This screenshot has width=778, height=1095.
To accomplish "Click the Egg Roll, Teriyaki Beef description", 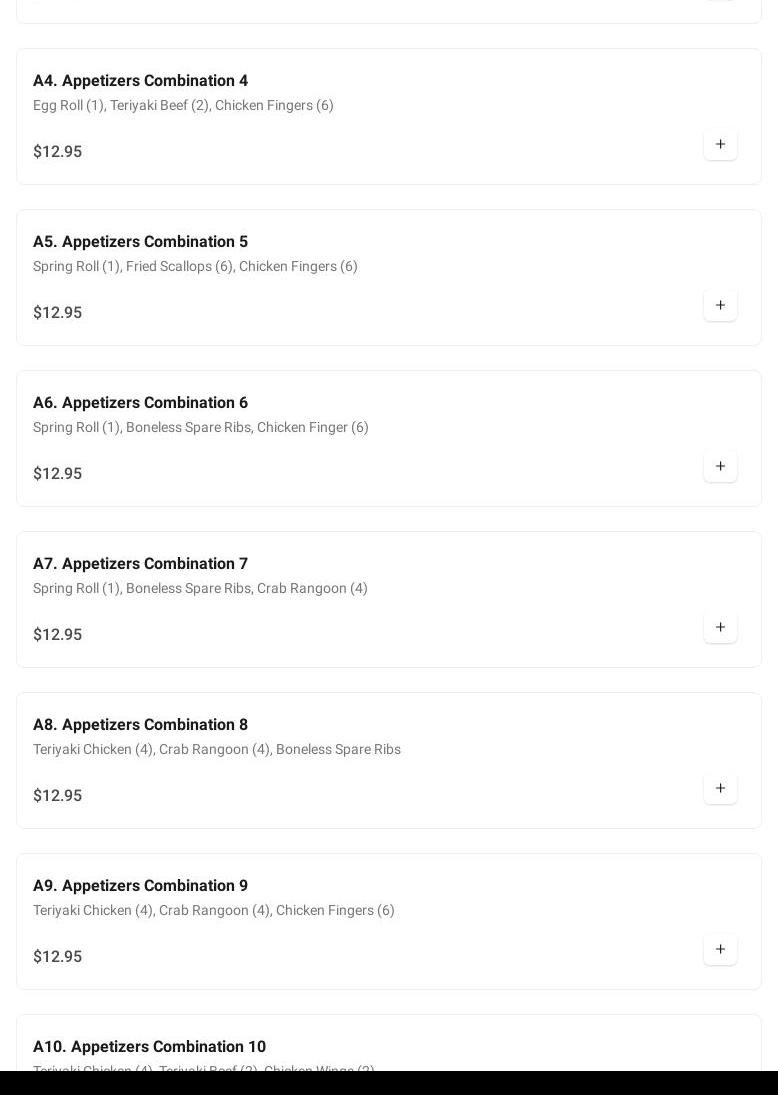I will [183, 106].
